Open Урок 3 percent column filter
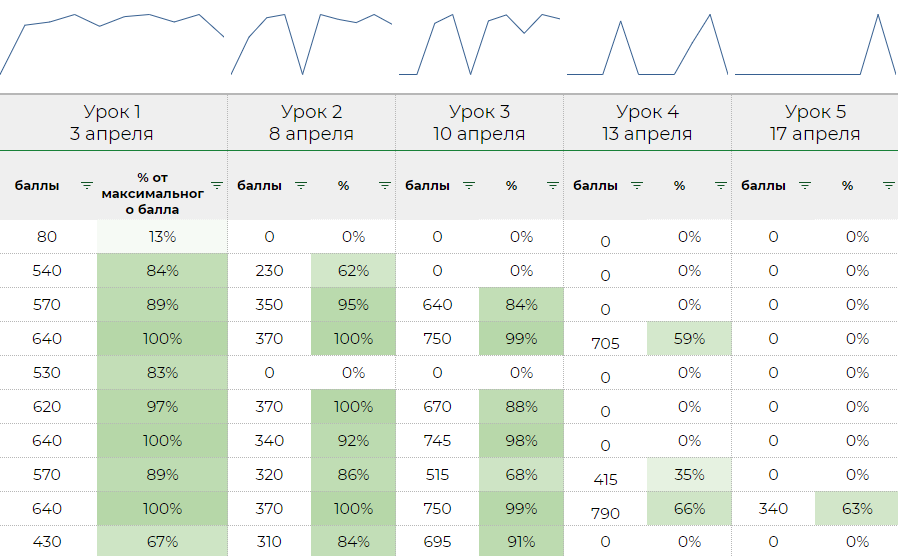The height and width of the screenshot is (556, 898). (553, 185)
